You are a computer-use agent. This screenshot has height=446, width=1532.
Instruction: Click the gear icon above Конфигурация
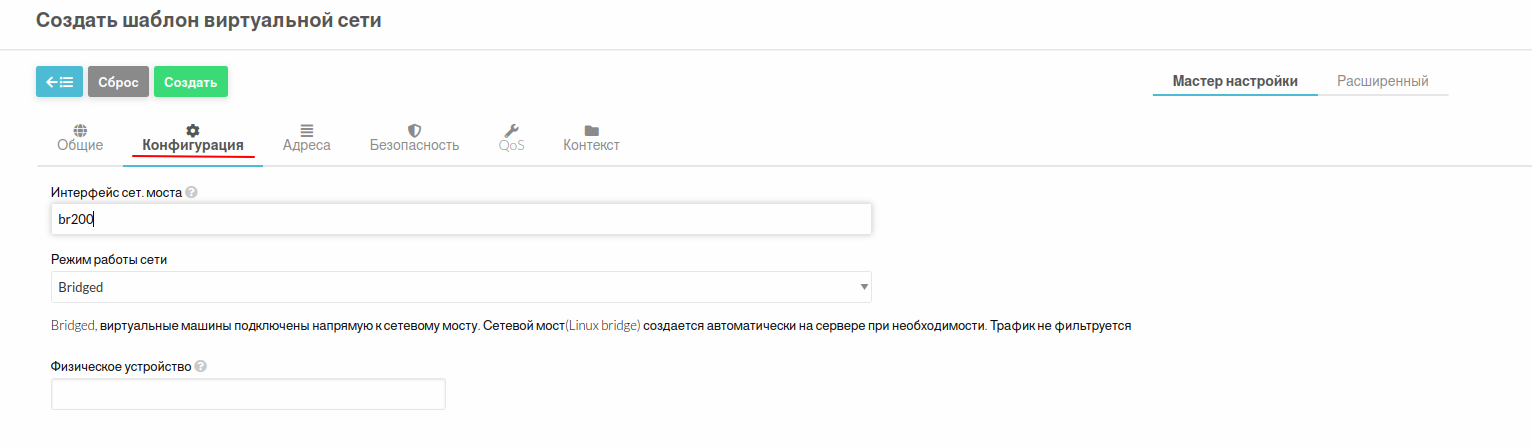pyautogui.click(x=193, y=130)
